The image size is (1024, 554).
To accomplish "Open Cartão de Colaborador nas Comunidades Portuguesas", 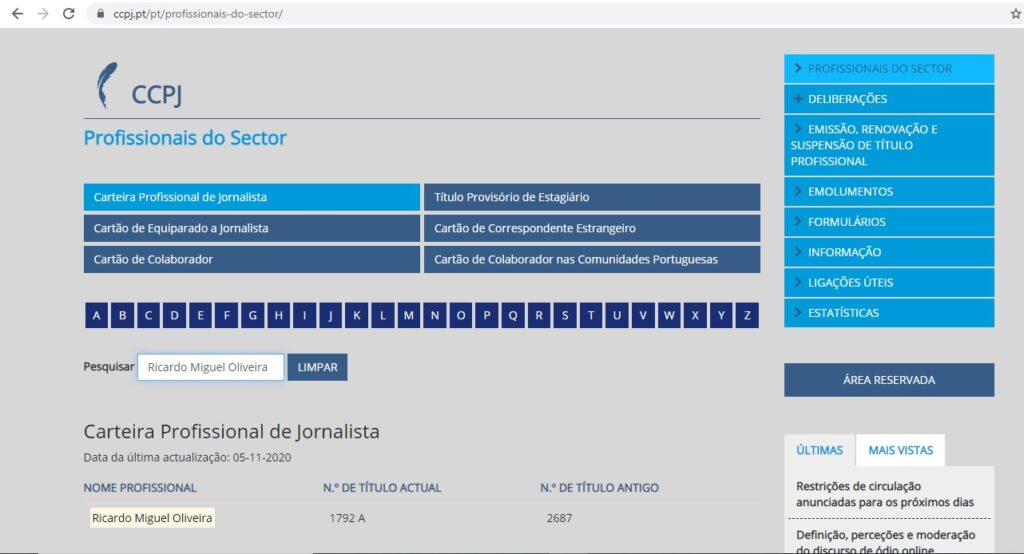I will pyautogui.click(x=592, y=259).
